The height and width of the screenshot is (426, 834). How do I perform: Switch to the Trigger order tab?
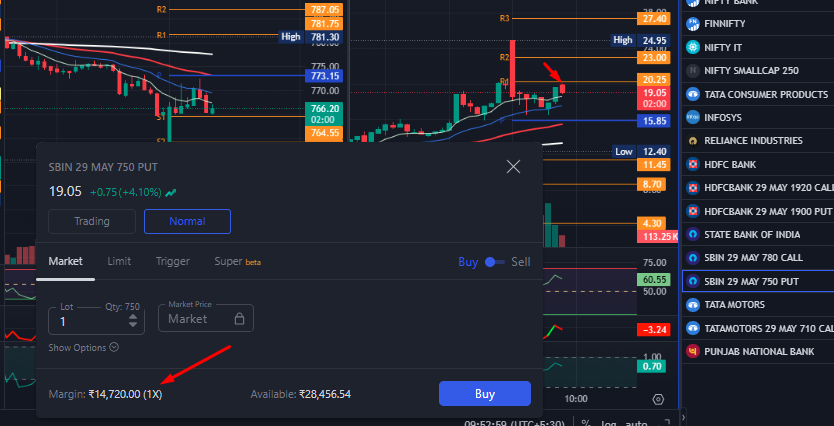pyautogui.click(x=173, y=262)
